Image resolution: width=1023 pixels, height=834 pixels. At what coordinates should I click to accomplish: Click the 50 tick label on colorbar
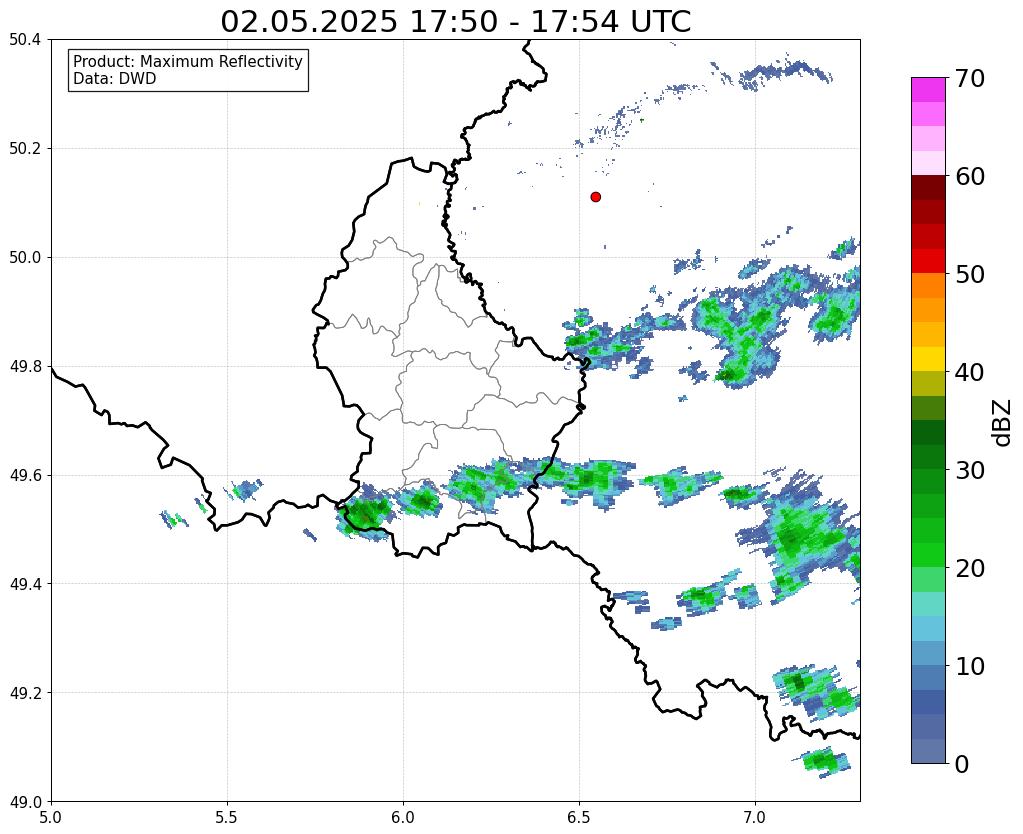(x=969, y=274)
